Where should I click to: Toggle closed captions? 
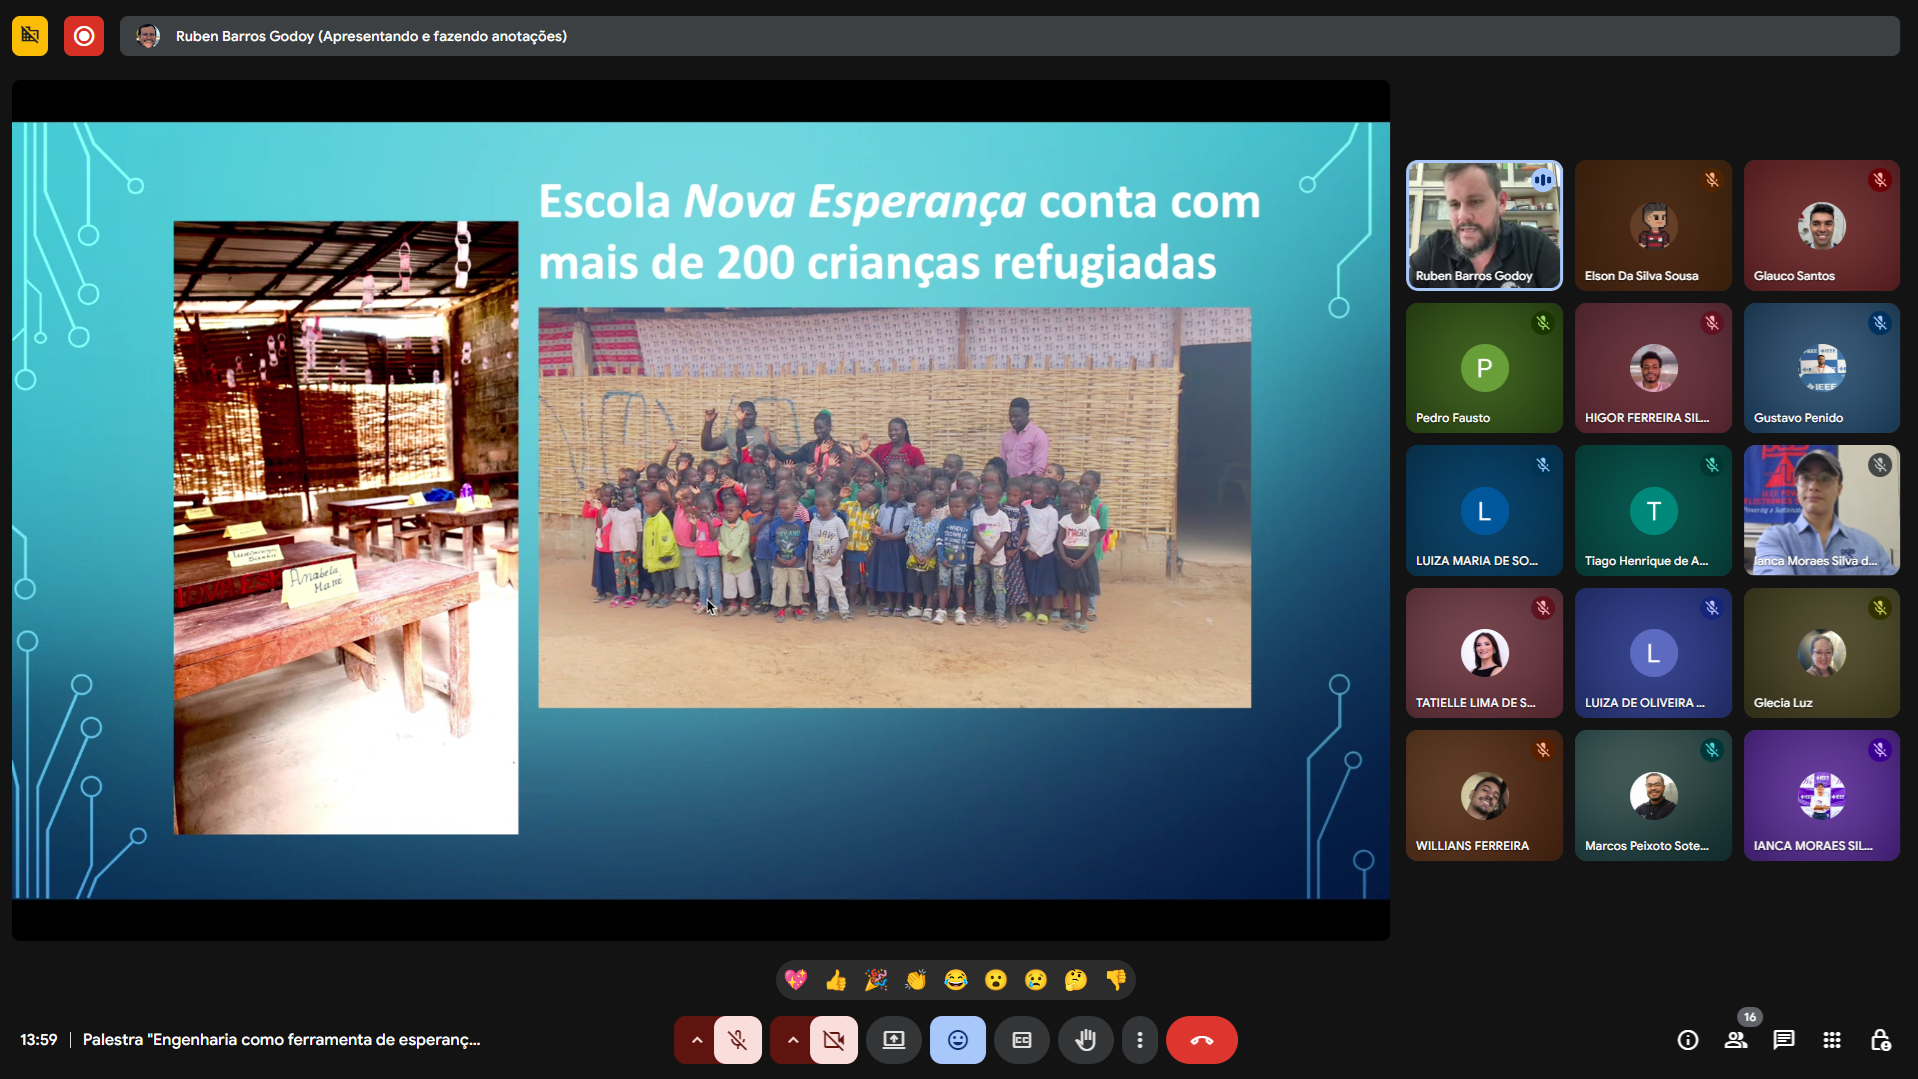point(1021,1040)
